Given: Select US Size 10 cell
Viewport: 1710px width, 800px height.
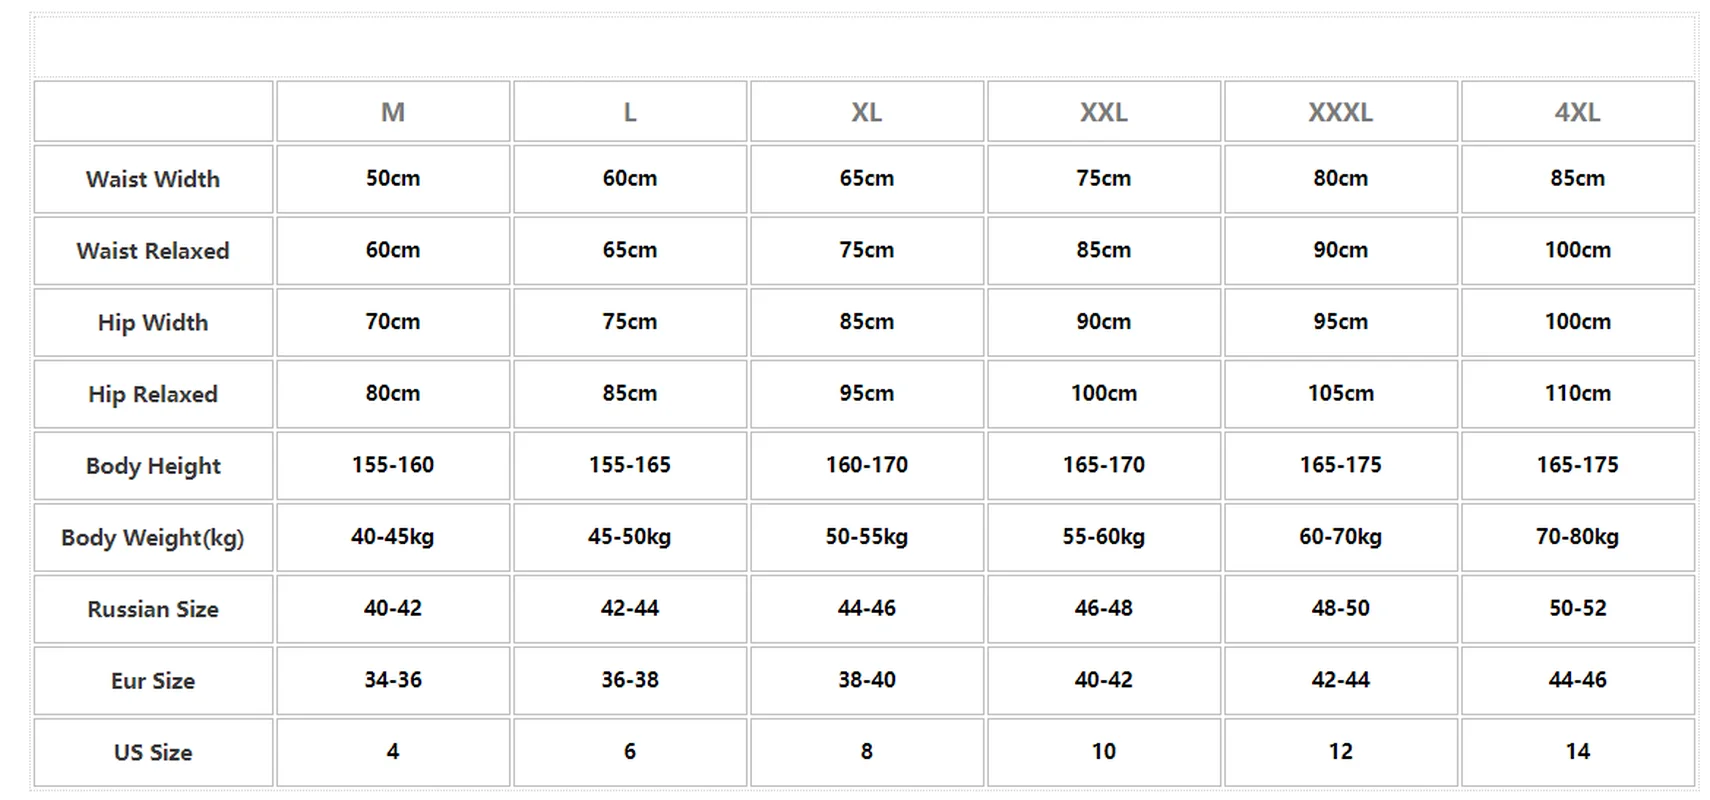Looking at the screenshot, I should (x=1103, y=751).
